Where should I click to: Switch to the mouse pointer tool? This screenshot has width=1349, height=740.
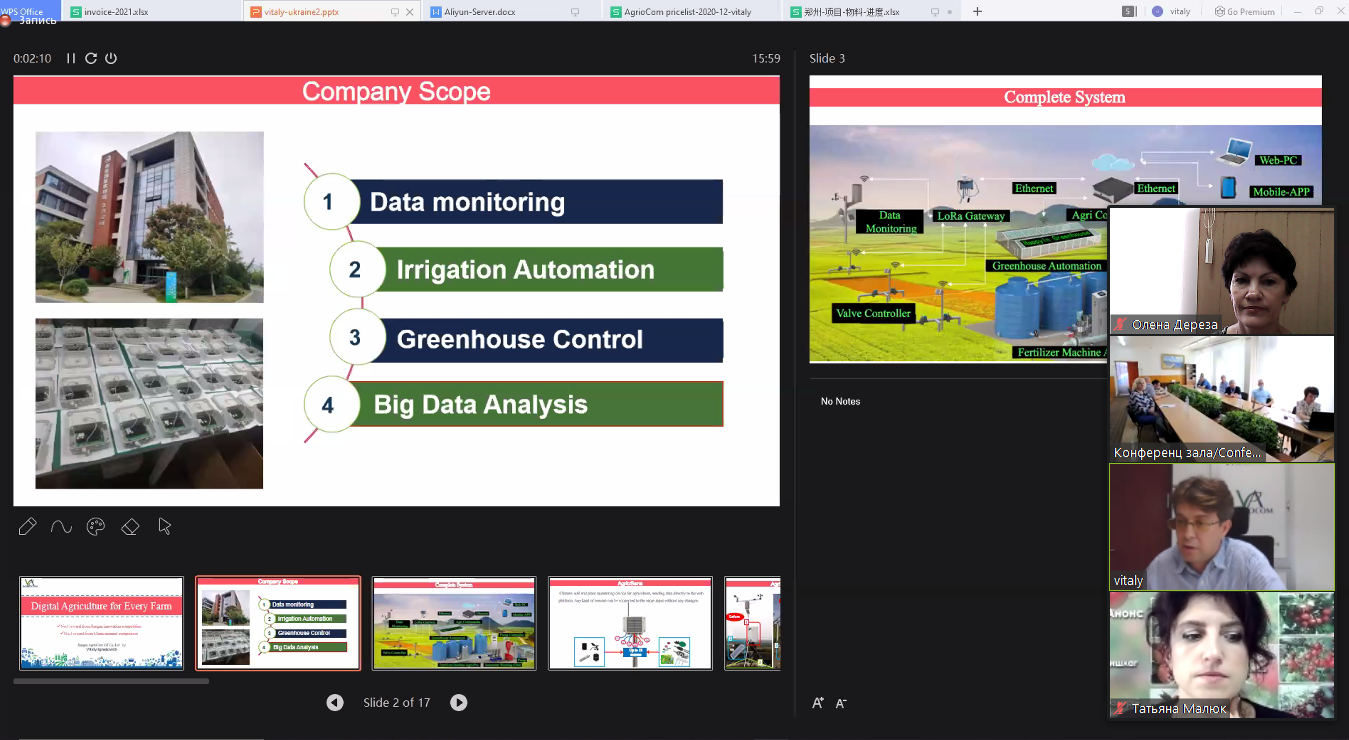pos(165,526)
